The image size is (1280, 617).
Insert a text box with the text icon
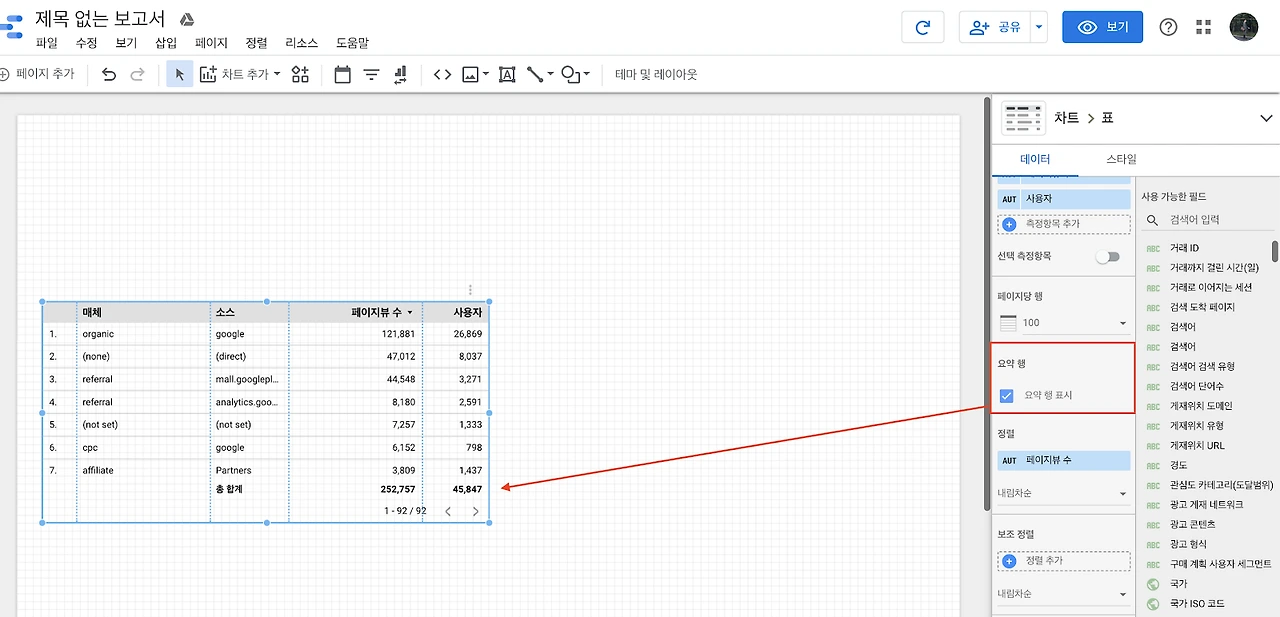[x=507, y=74]
